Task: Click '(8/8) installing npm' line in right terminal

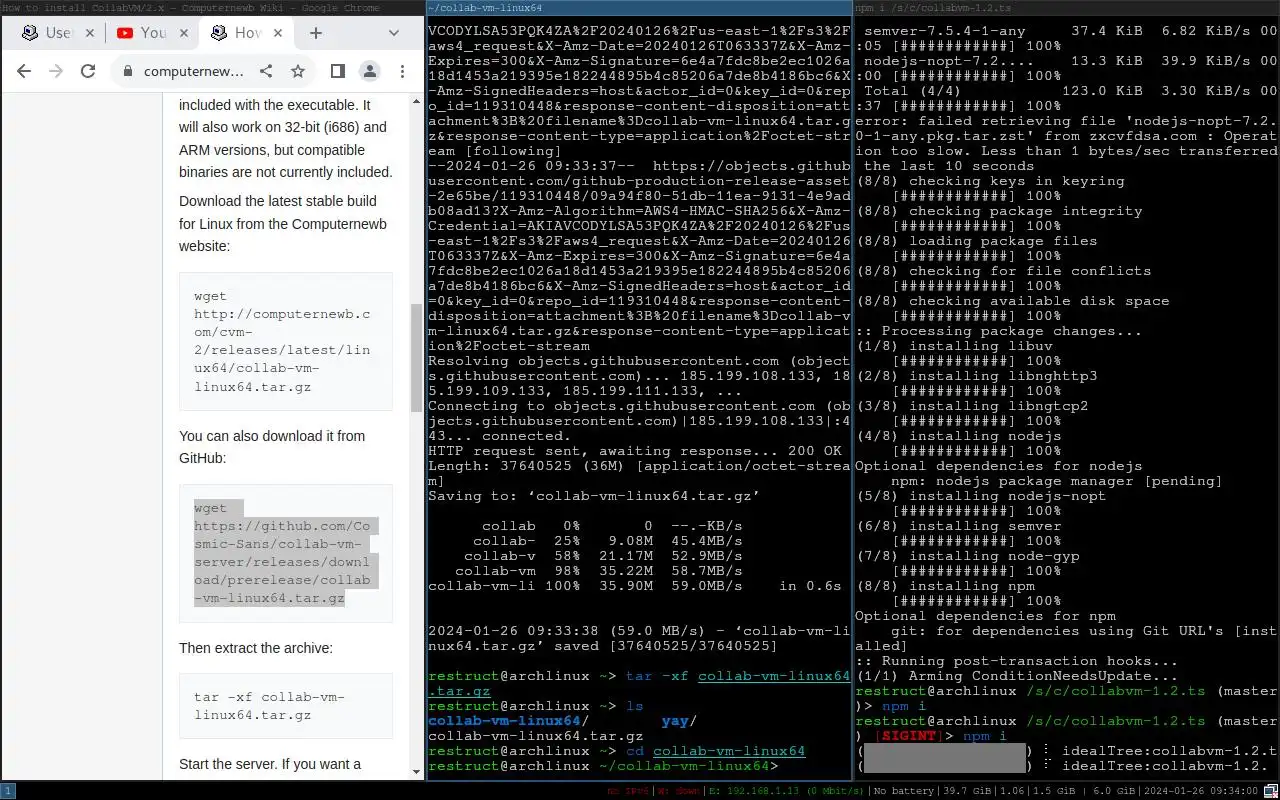Action: pyautogui.click(x=945, y=586)
